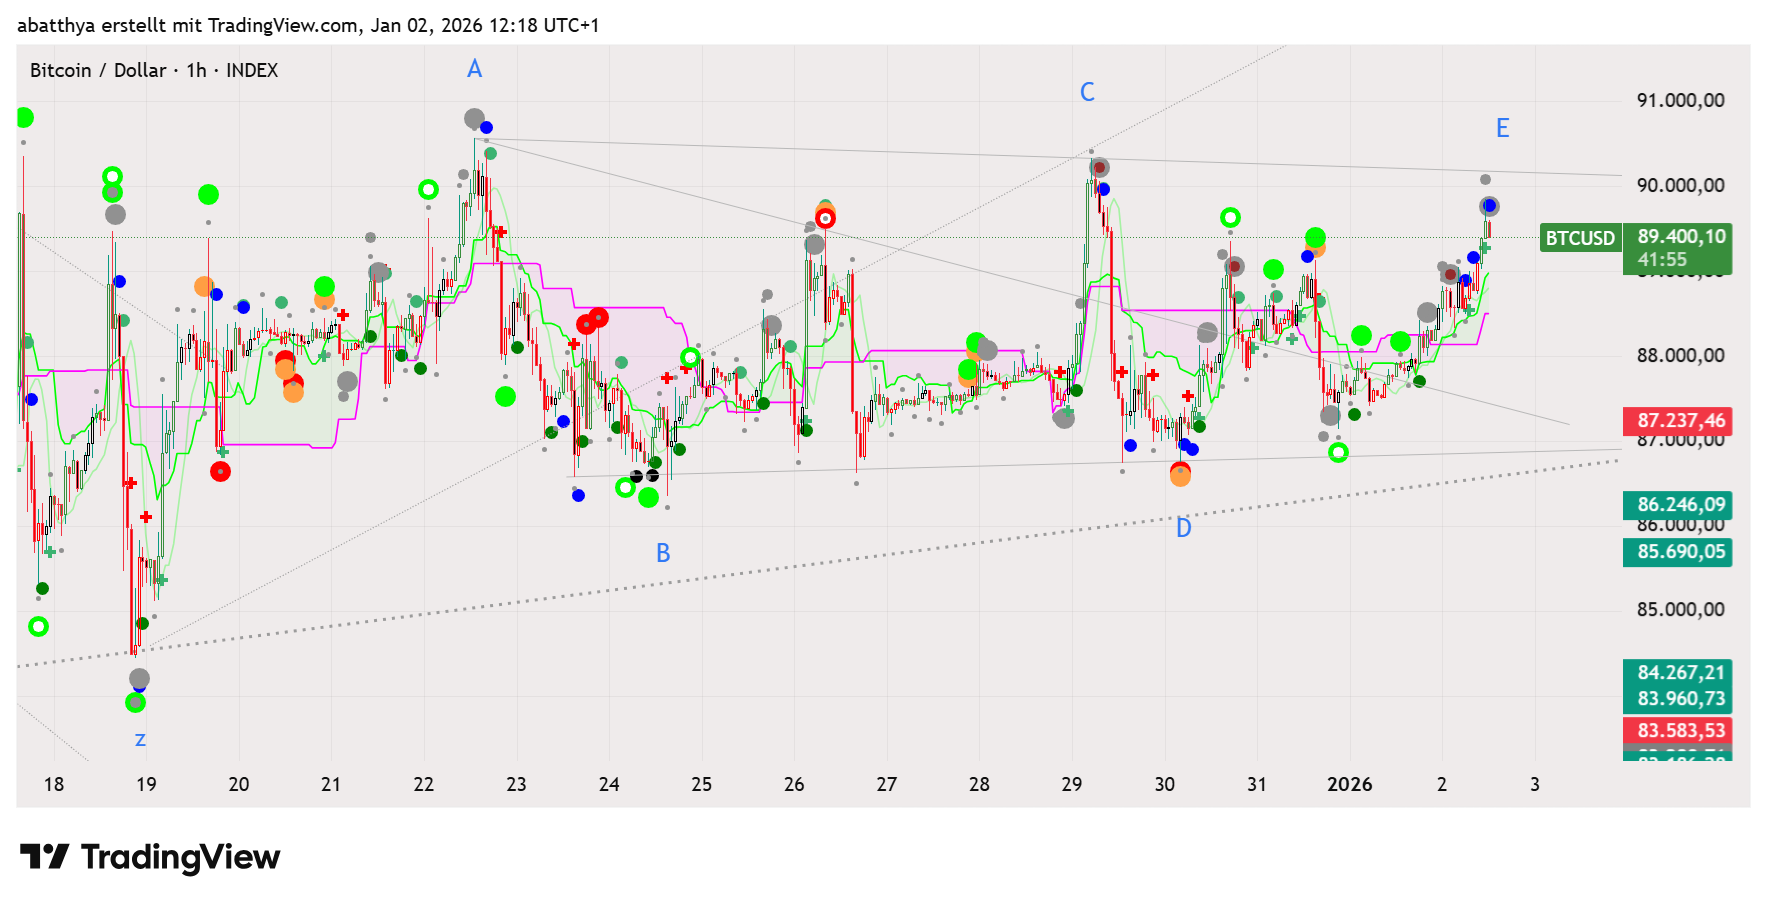Select the blue wave label A
The width and height of the screenshot is (1767, 906).
pyautogui.click(x=474, y=69)
